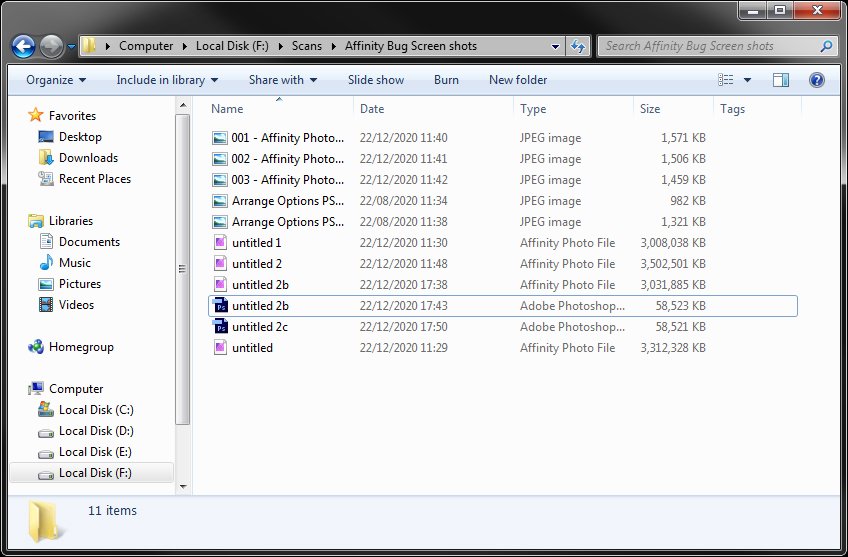This screenshot has width=848, height=557.
Task: Expand the arrow after Scans breadcrumb
Action: pos(333,47)
